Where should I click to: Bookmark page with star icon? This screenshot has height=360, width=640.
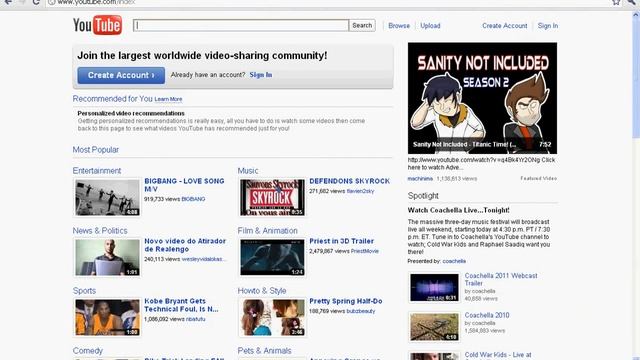[616, 2]
